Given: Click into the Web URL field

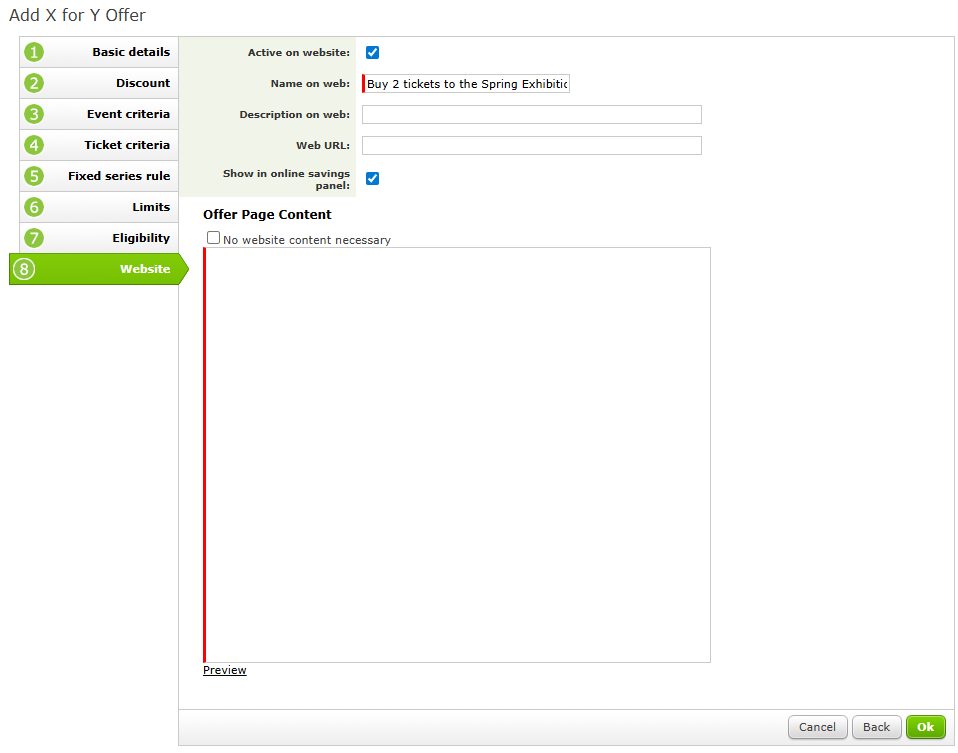Looking at the screenshot, I should 532,145.
